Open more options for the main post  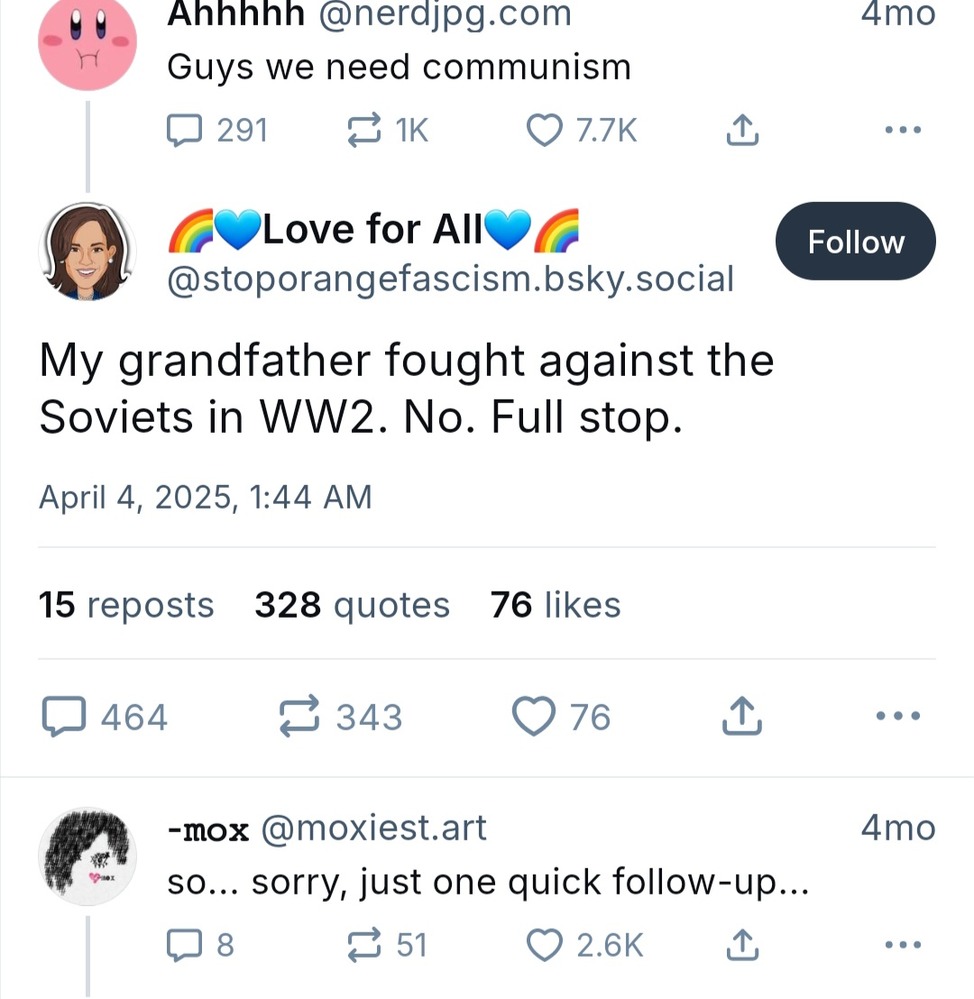pyautogui.click(x=895, y=717)
